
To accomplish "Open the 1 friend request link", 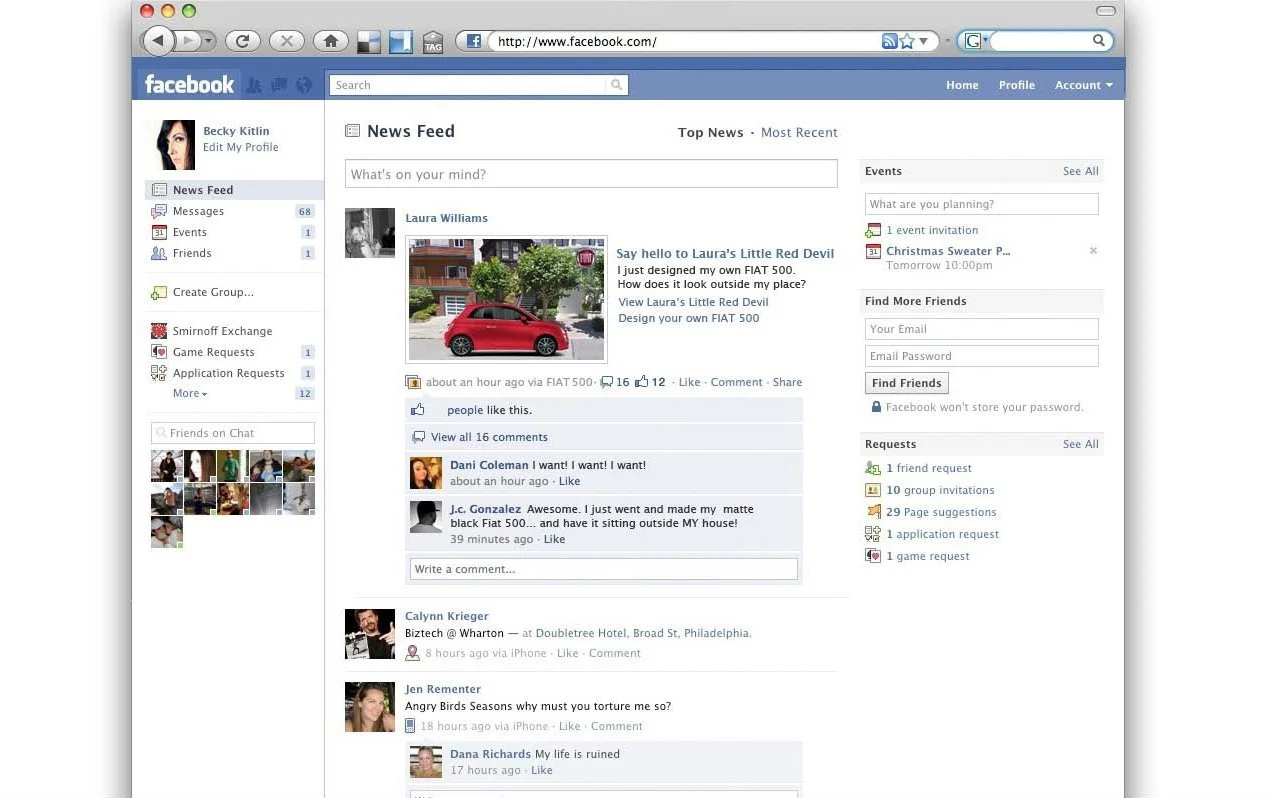I will [929, 468].
